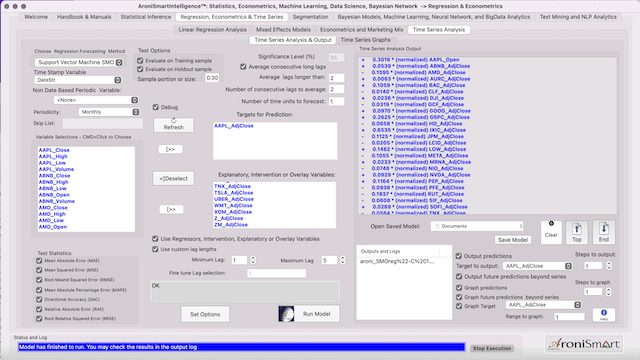Click Number of time units to forecast field
The height and width of the screenshot is (360, 640).
click(336, 101)
